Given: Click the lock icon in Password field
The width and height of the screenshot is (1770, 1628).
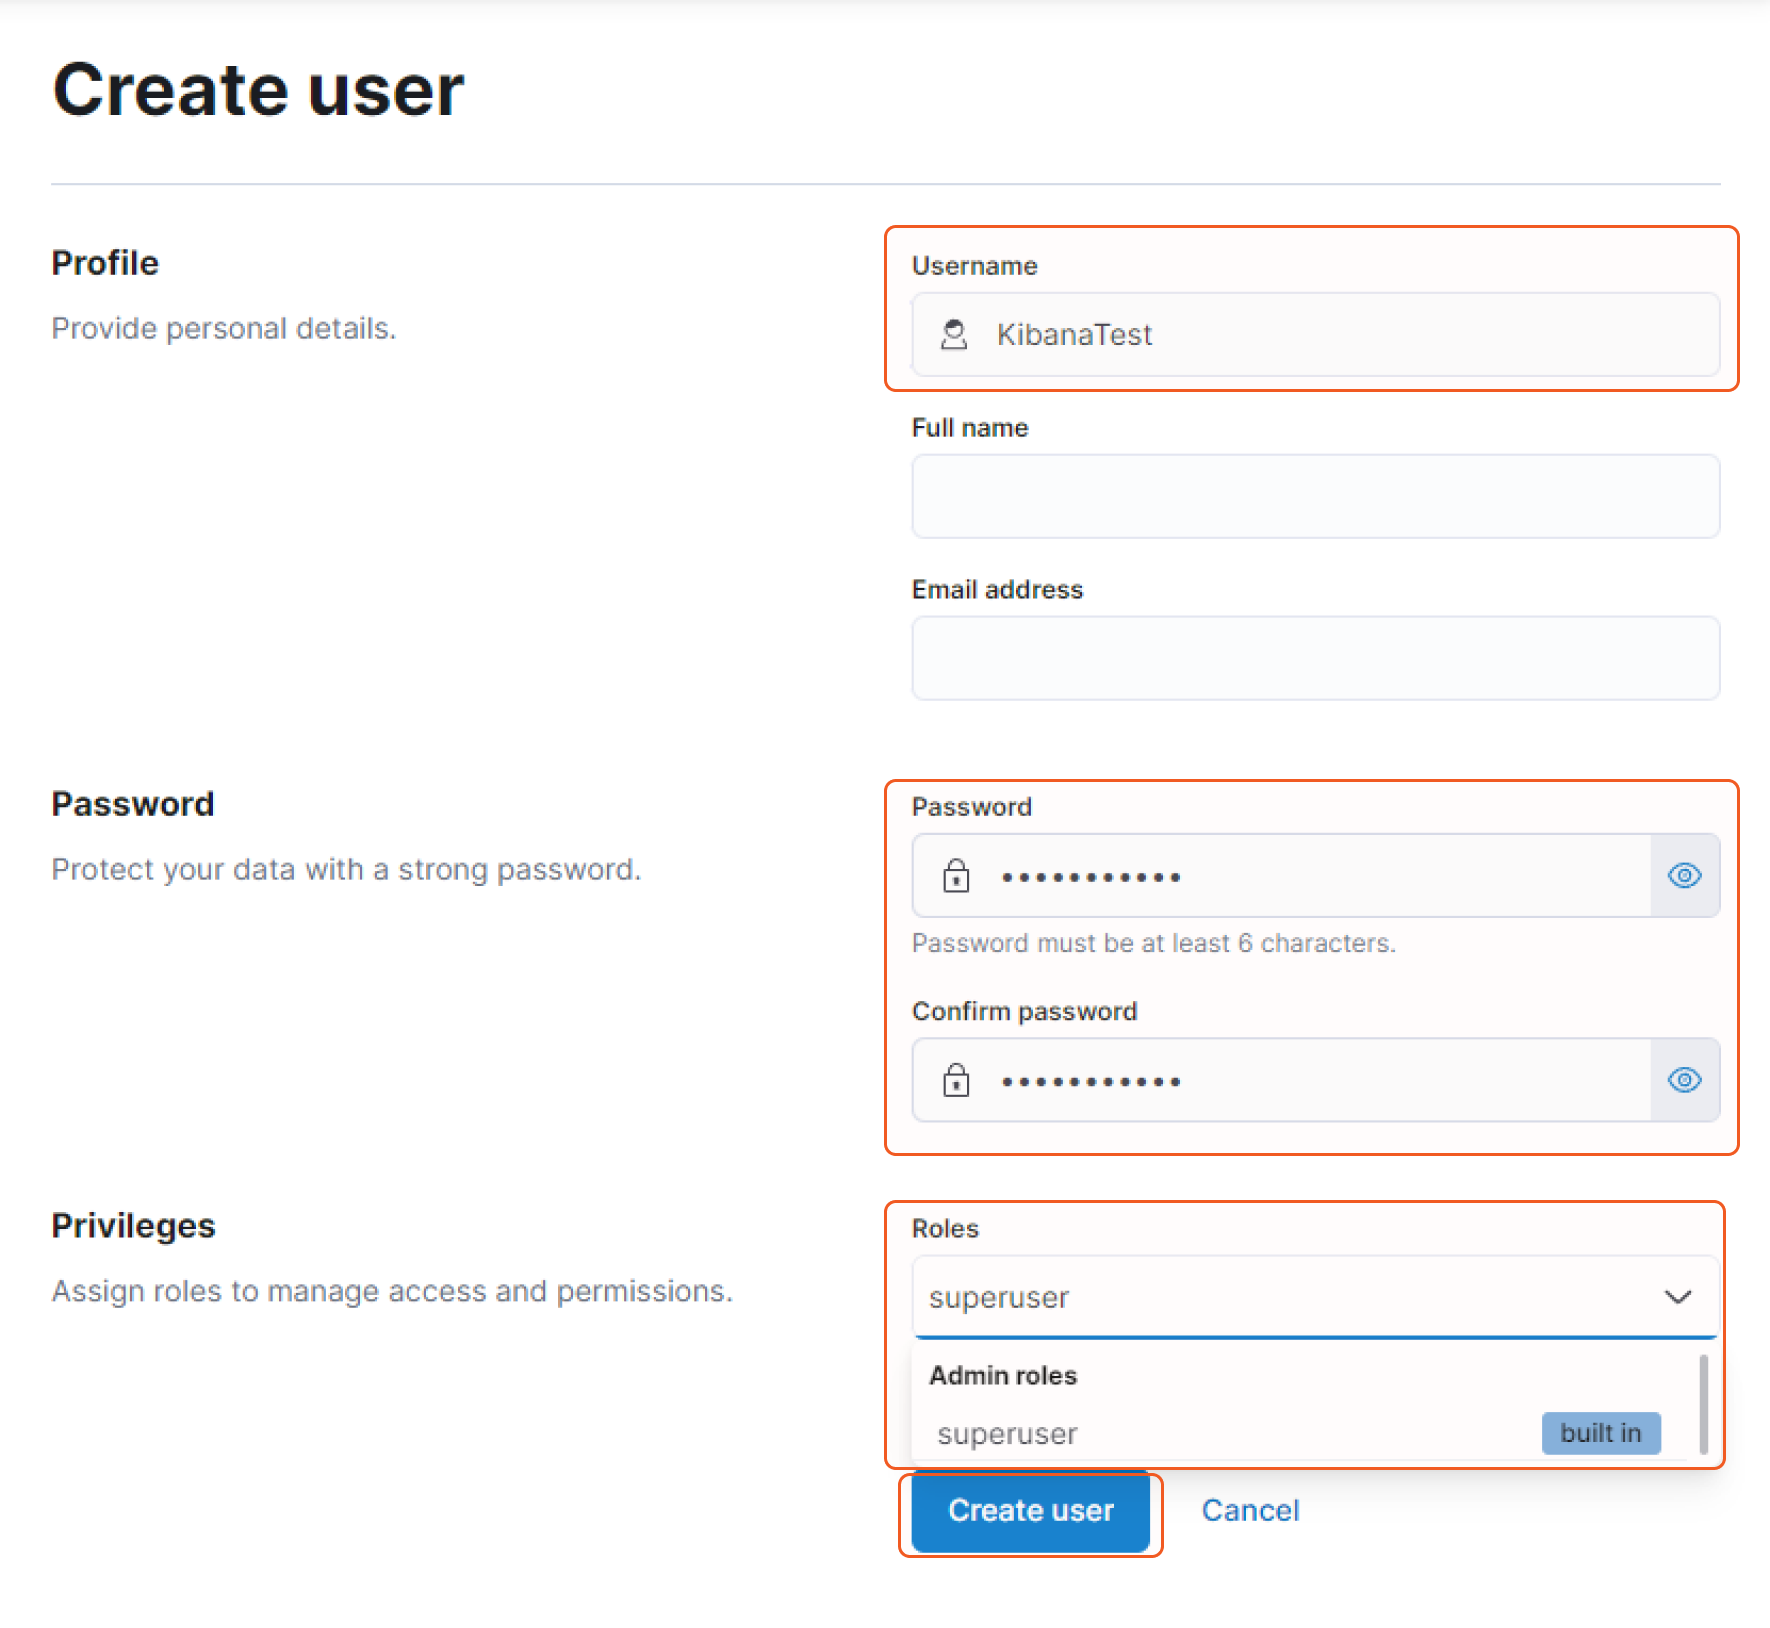Looking at the screenshot, I should click(x=956, y=876).
